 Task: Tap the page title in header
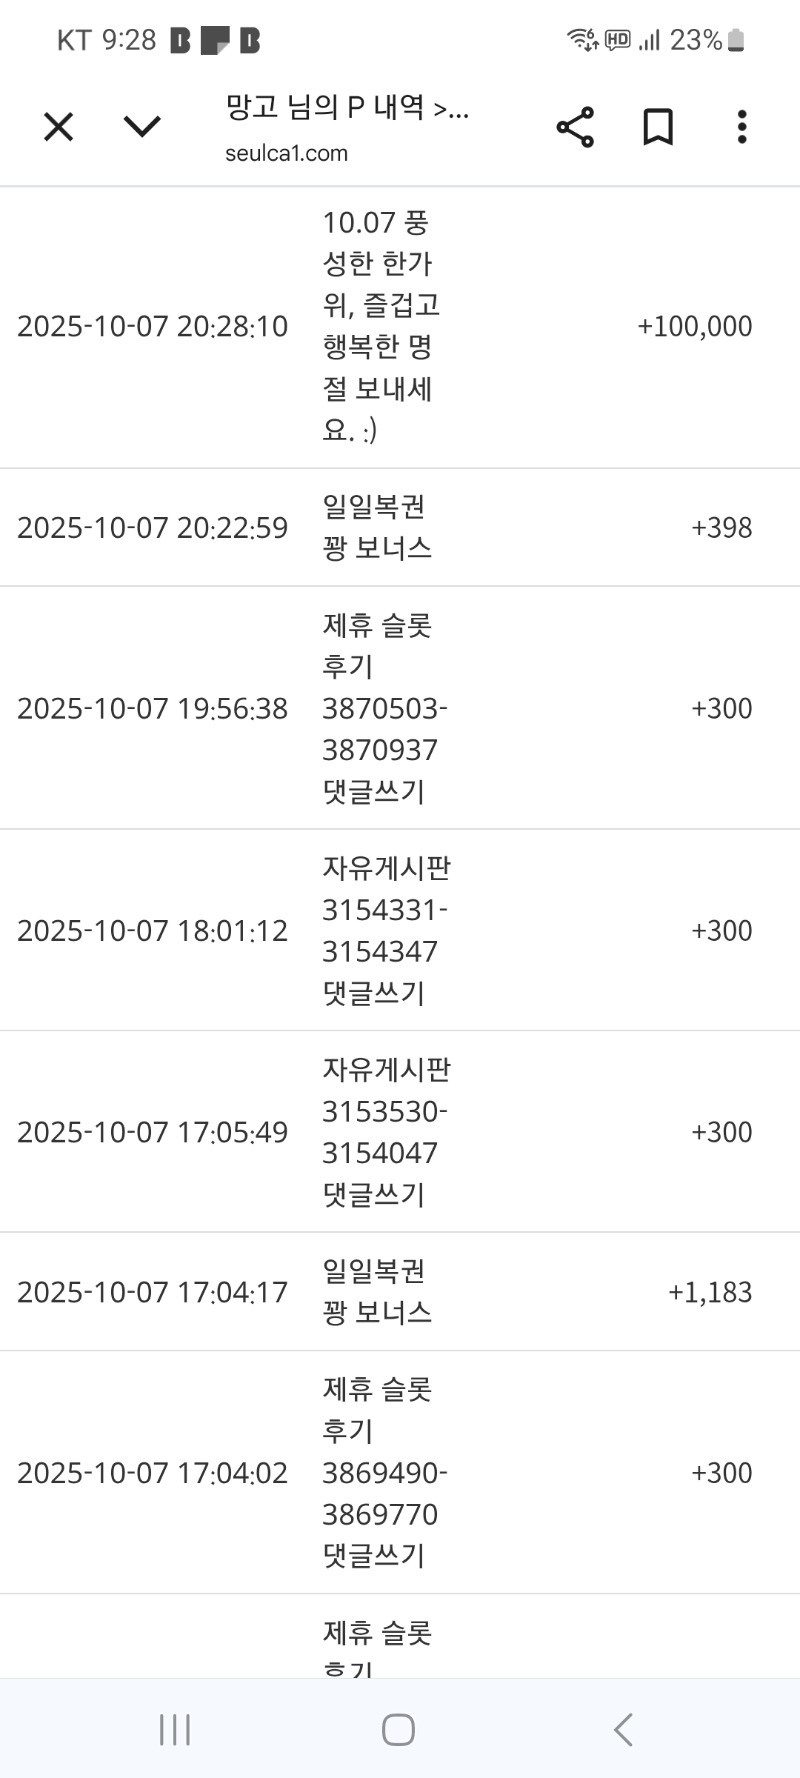click(346, 108)
